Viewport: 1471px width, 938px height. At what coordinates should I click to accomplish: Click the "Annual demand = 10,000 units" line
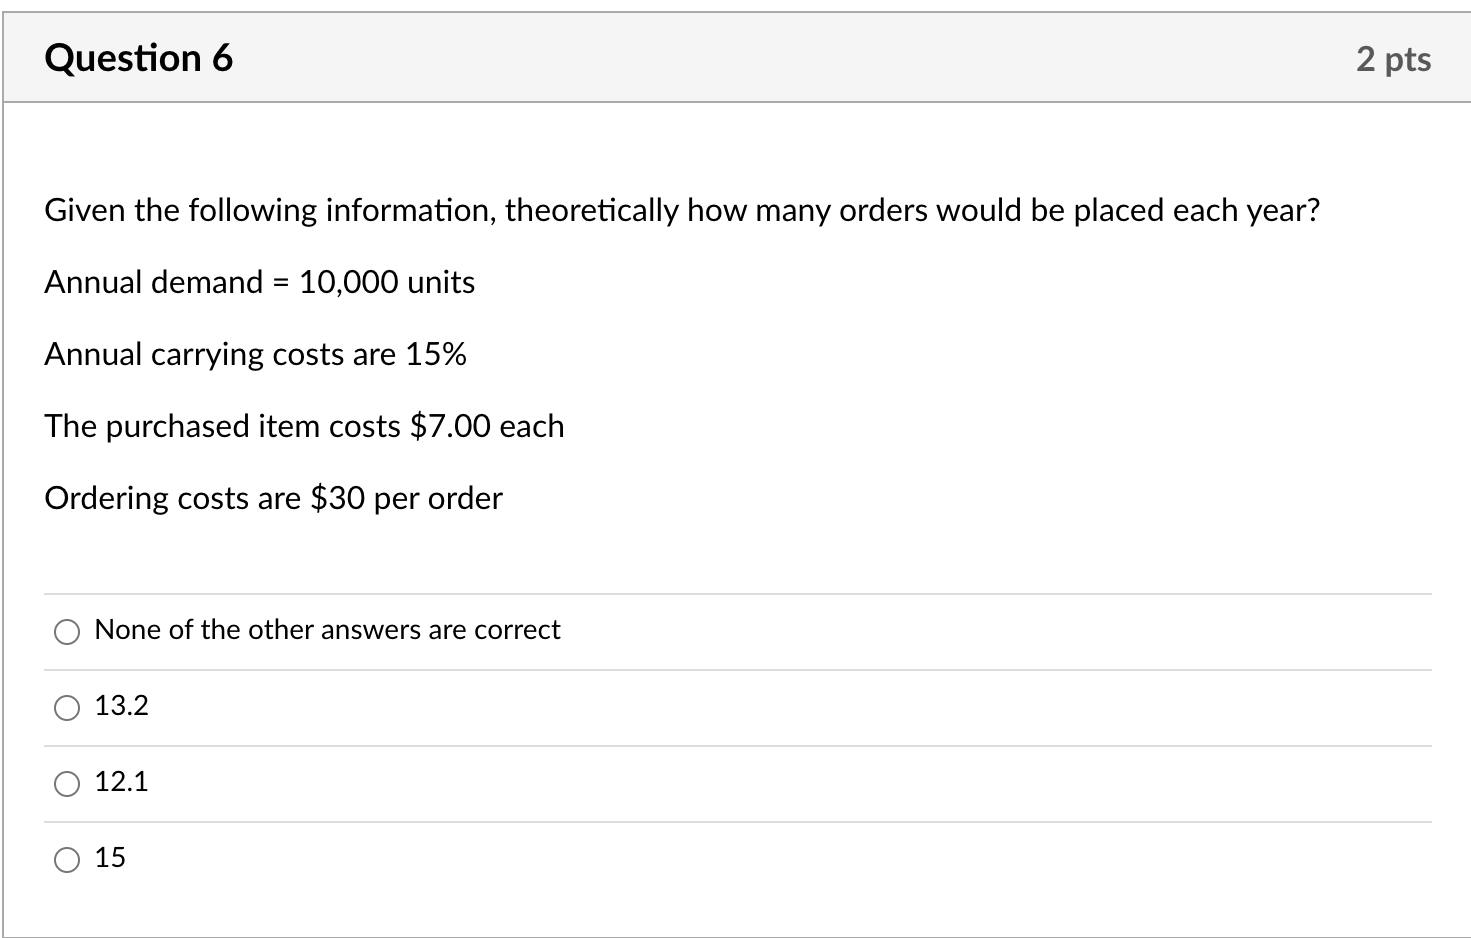(x=259, y=282)
